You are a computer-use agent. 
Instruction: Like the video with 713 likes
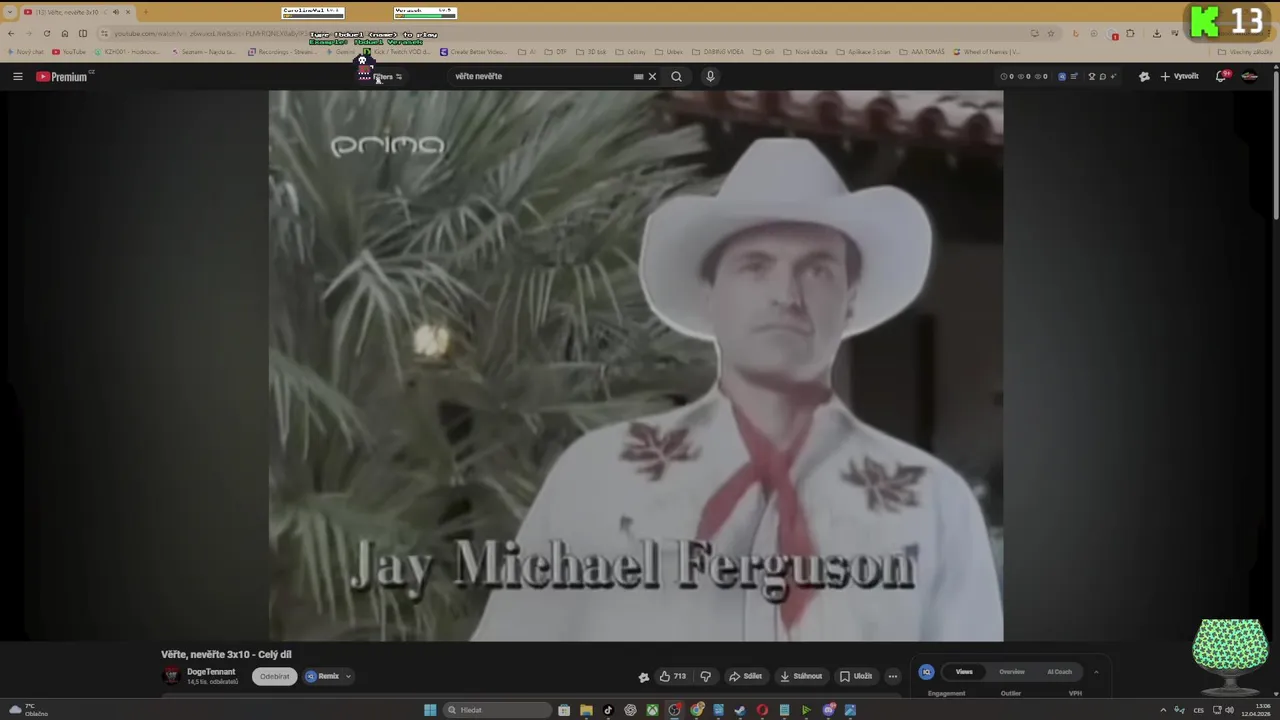click(672, 676)
